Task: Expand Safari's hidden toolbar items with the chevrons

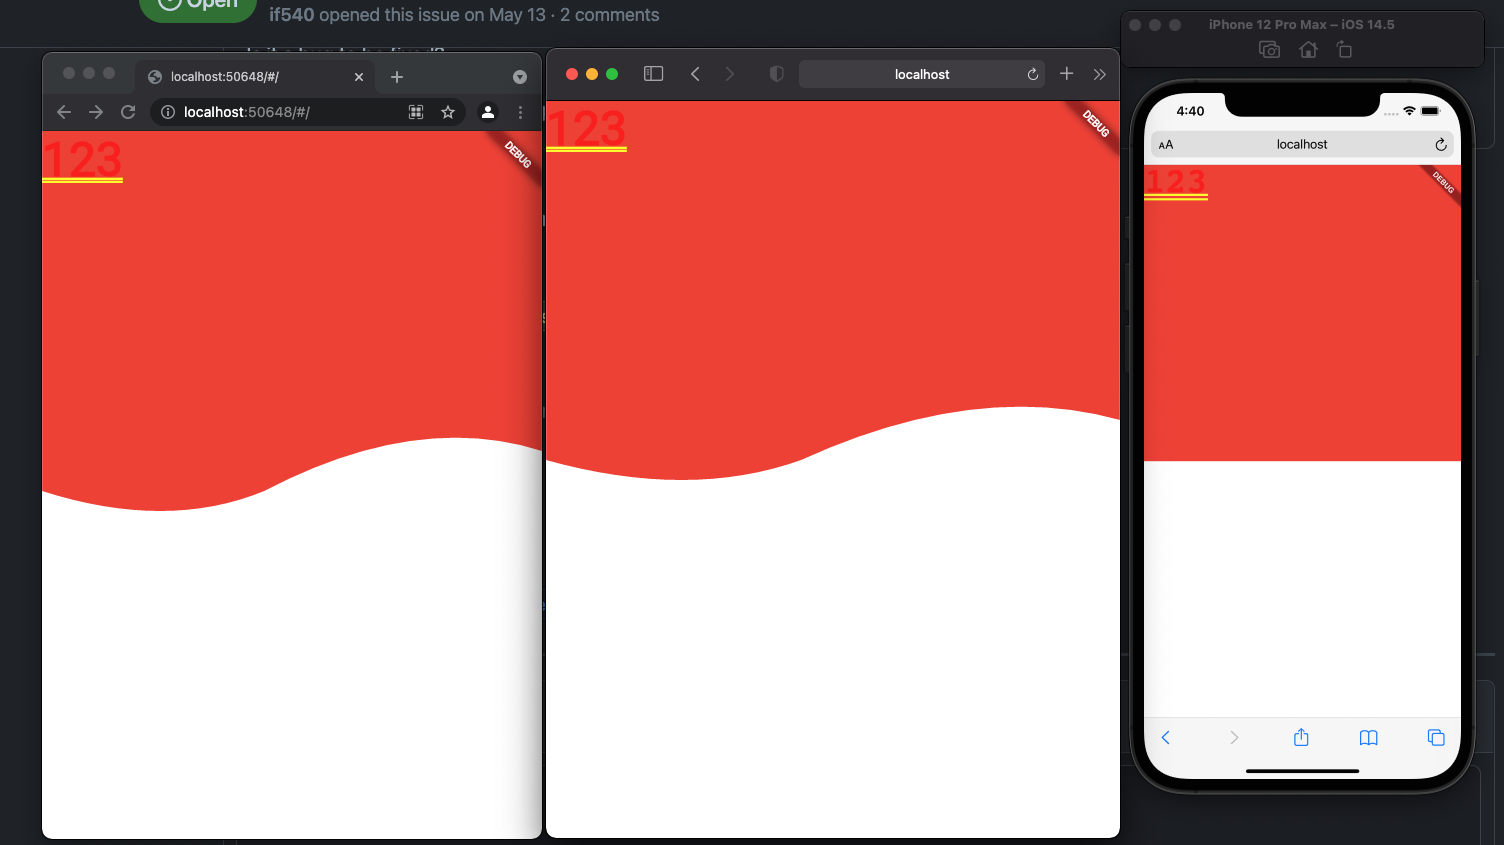Action: pyautogui.click(x=1100, y=73)
